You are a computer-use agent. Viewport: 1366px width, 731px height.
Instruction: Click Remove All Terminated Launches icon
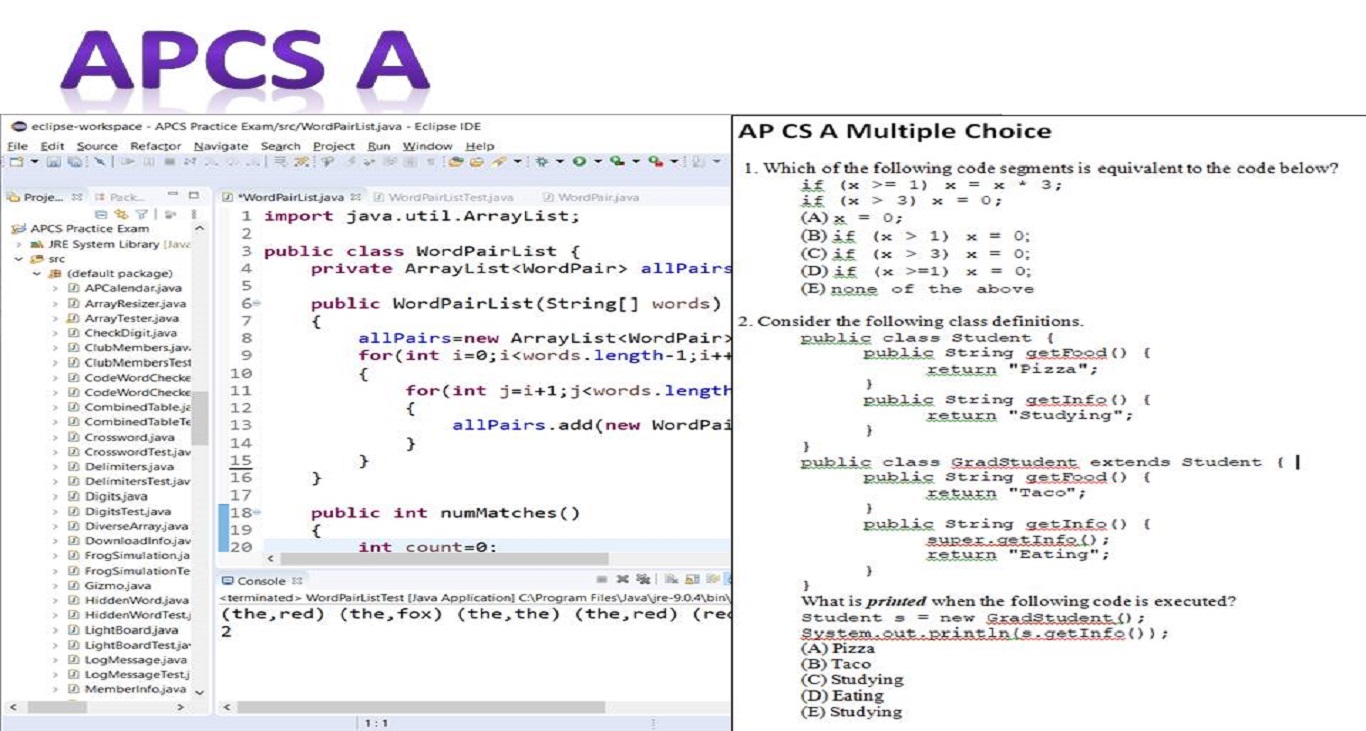point(641,580)
